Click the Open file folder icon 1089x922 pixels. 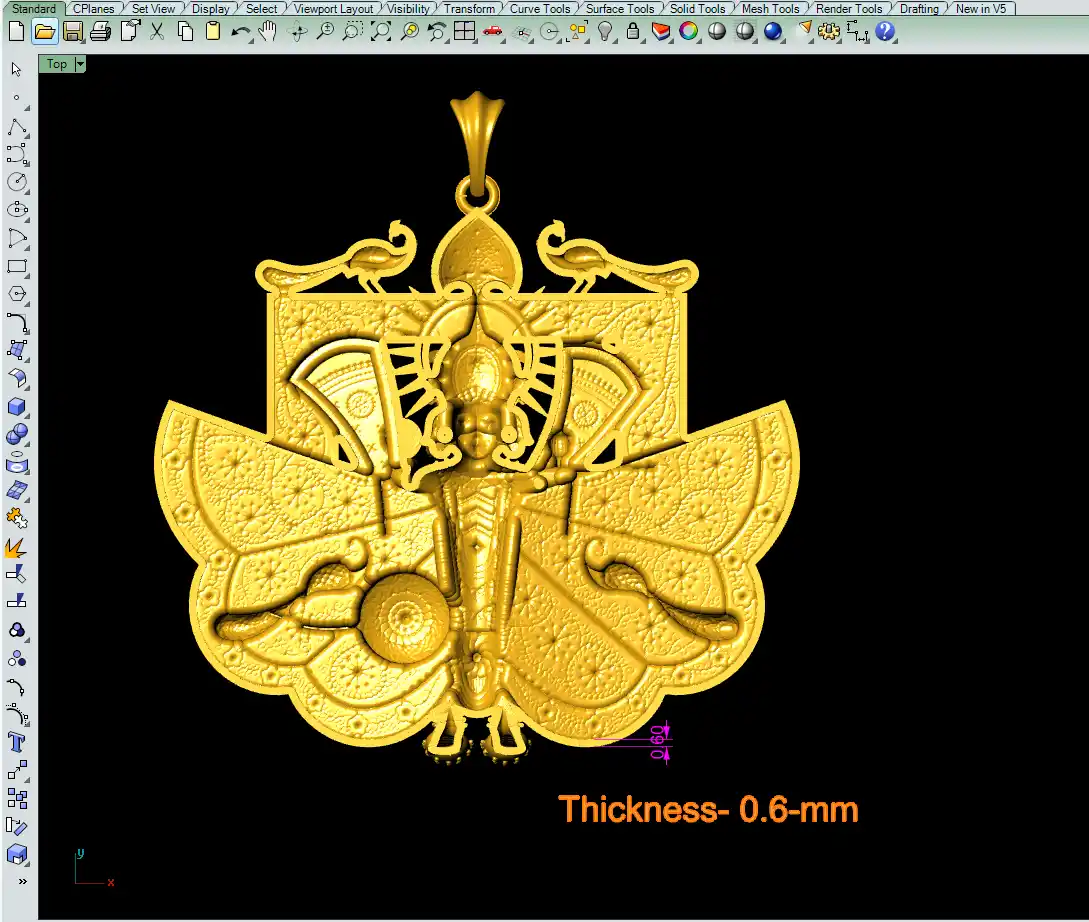(44, 31)
